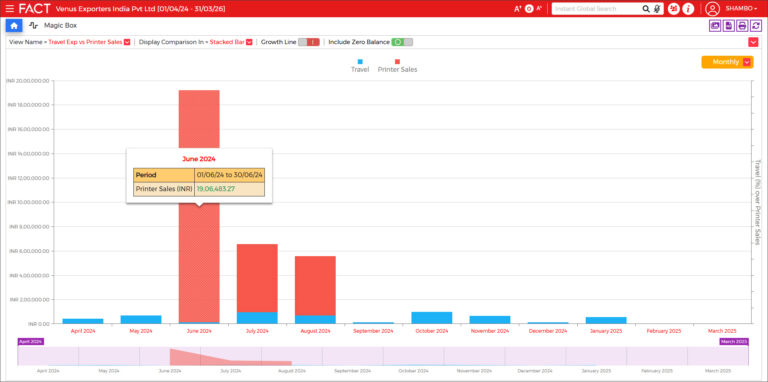768x382 pixels.
Task: Click the June 2024 axis label
Action: coord(199,331)
